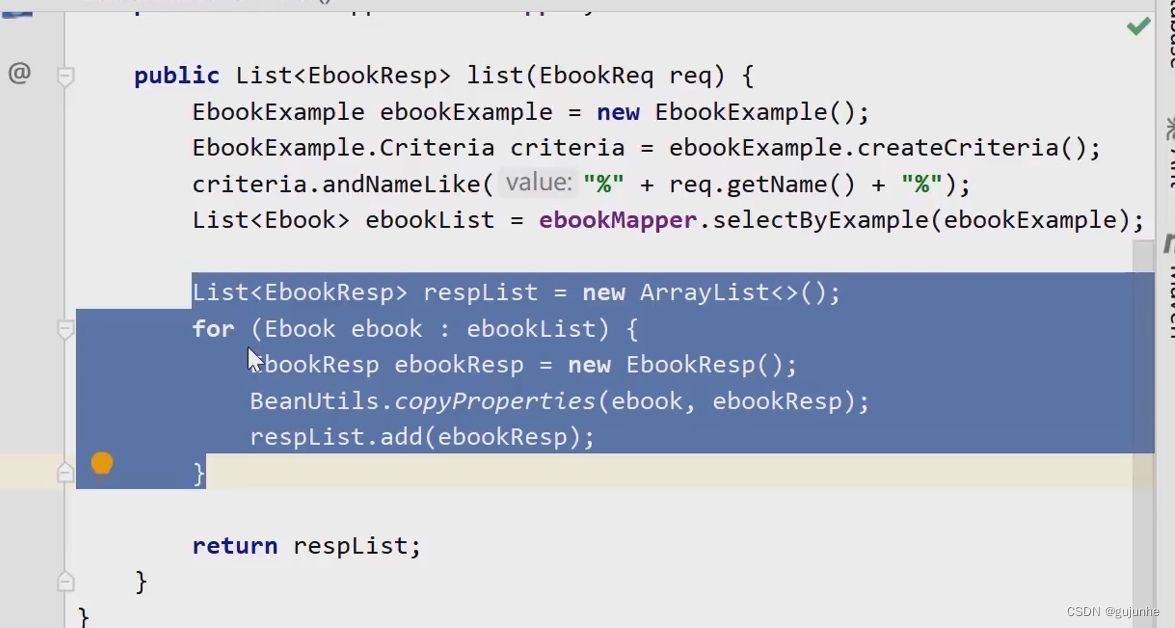Collapse the list method fold marker
Viewport: 1175px width, 628px height.
65,76
